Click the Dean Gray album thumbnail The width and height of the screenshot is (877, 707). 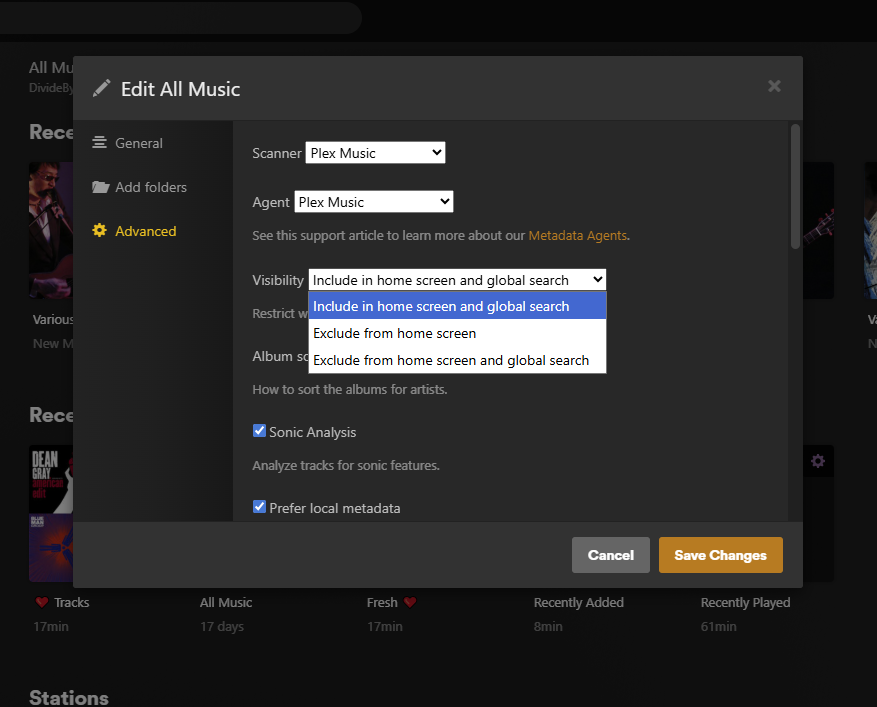[51, 479]
